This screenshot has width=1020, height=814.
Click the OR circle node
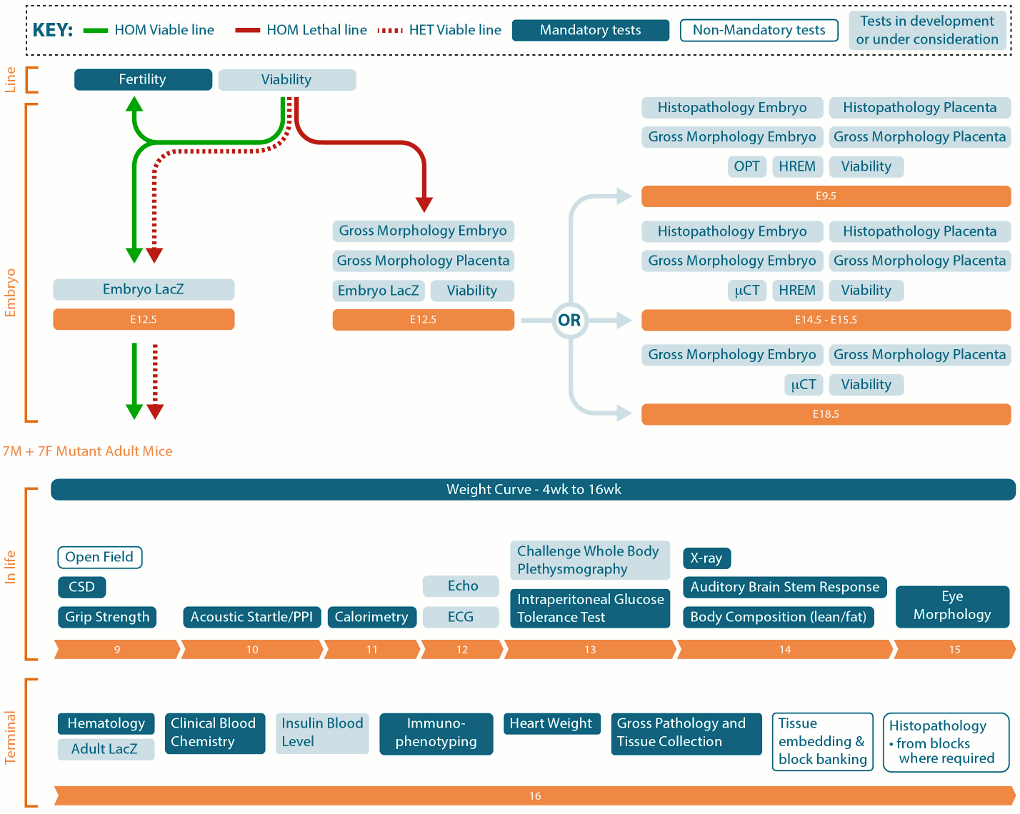[x=569, y=320]
